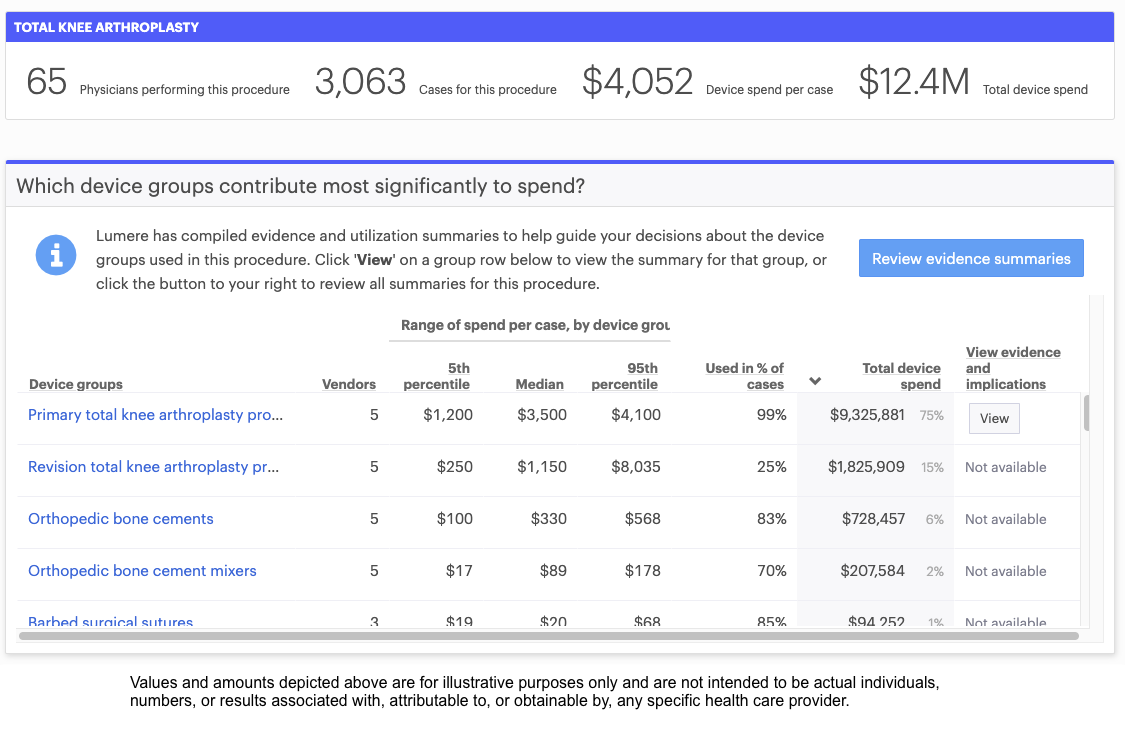Click View for Primary total knee arthroplasty
Image resolution: width=1125 pixels, height=745 pixels.
pyautogui.click(x=994, y=418)
